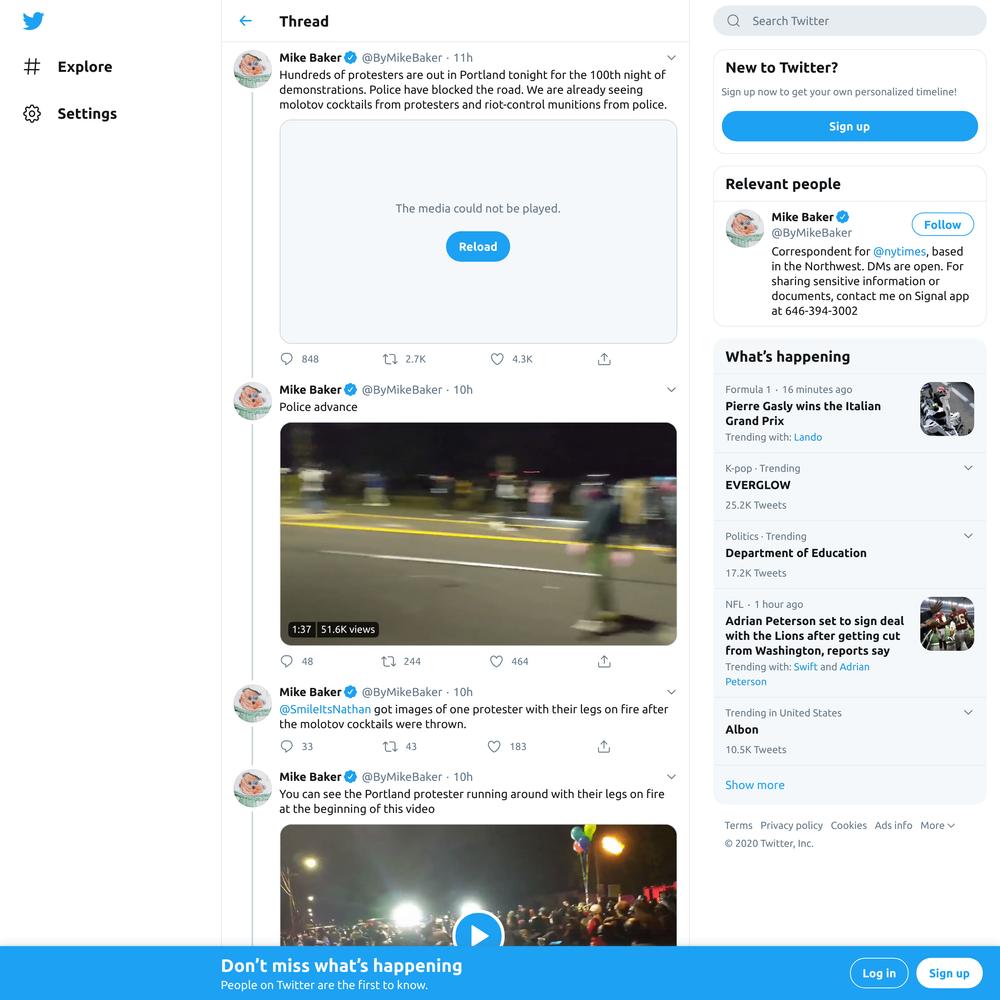1000x1000 pixels.
Task: Reload the unplayable media
Action: (478, 247)
